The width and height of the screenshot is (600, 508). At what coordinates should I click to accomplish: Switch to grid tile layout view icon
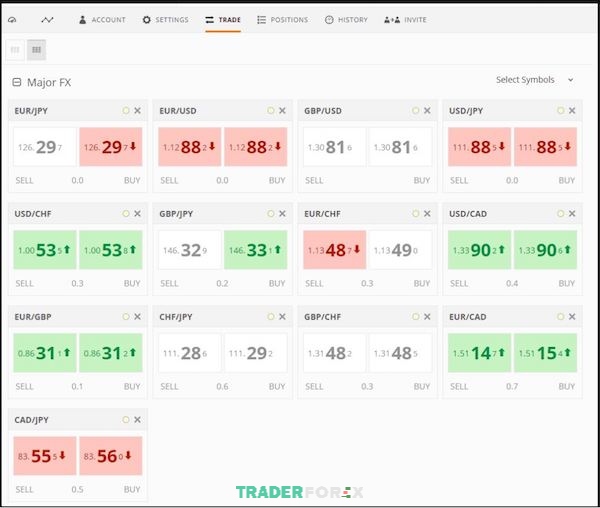[x=36, y=50]
